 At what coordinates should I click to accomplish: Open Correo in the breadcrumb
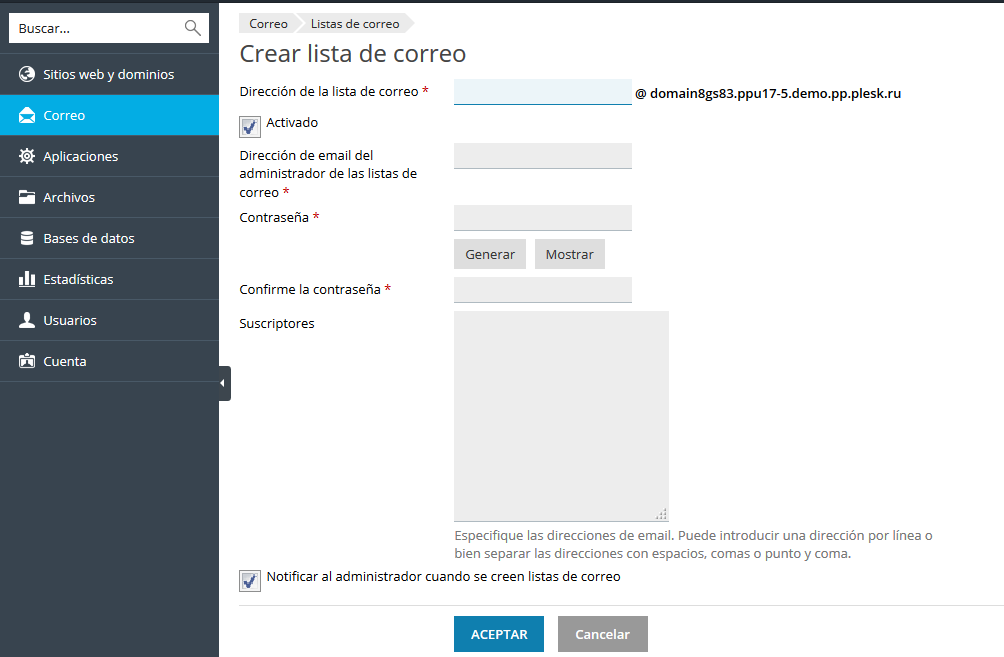pos(268,24)
